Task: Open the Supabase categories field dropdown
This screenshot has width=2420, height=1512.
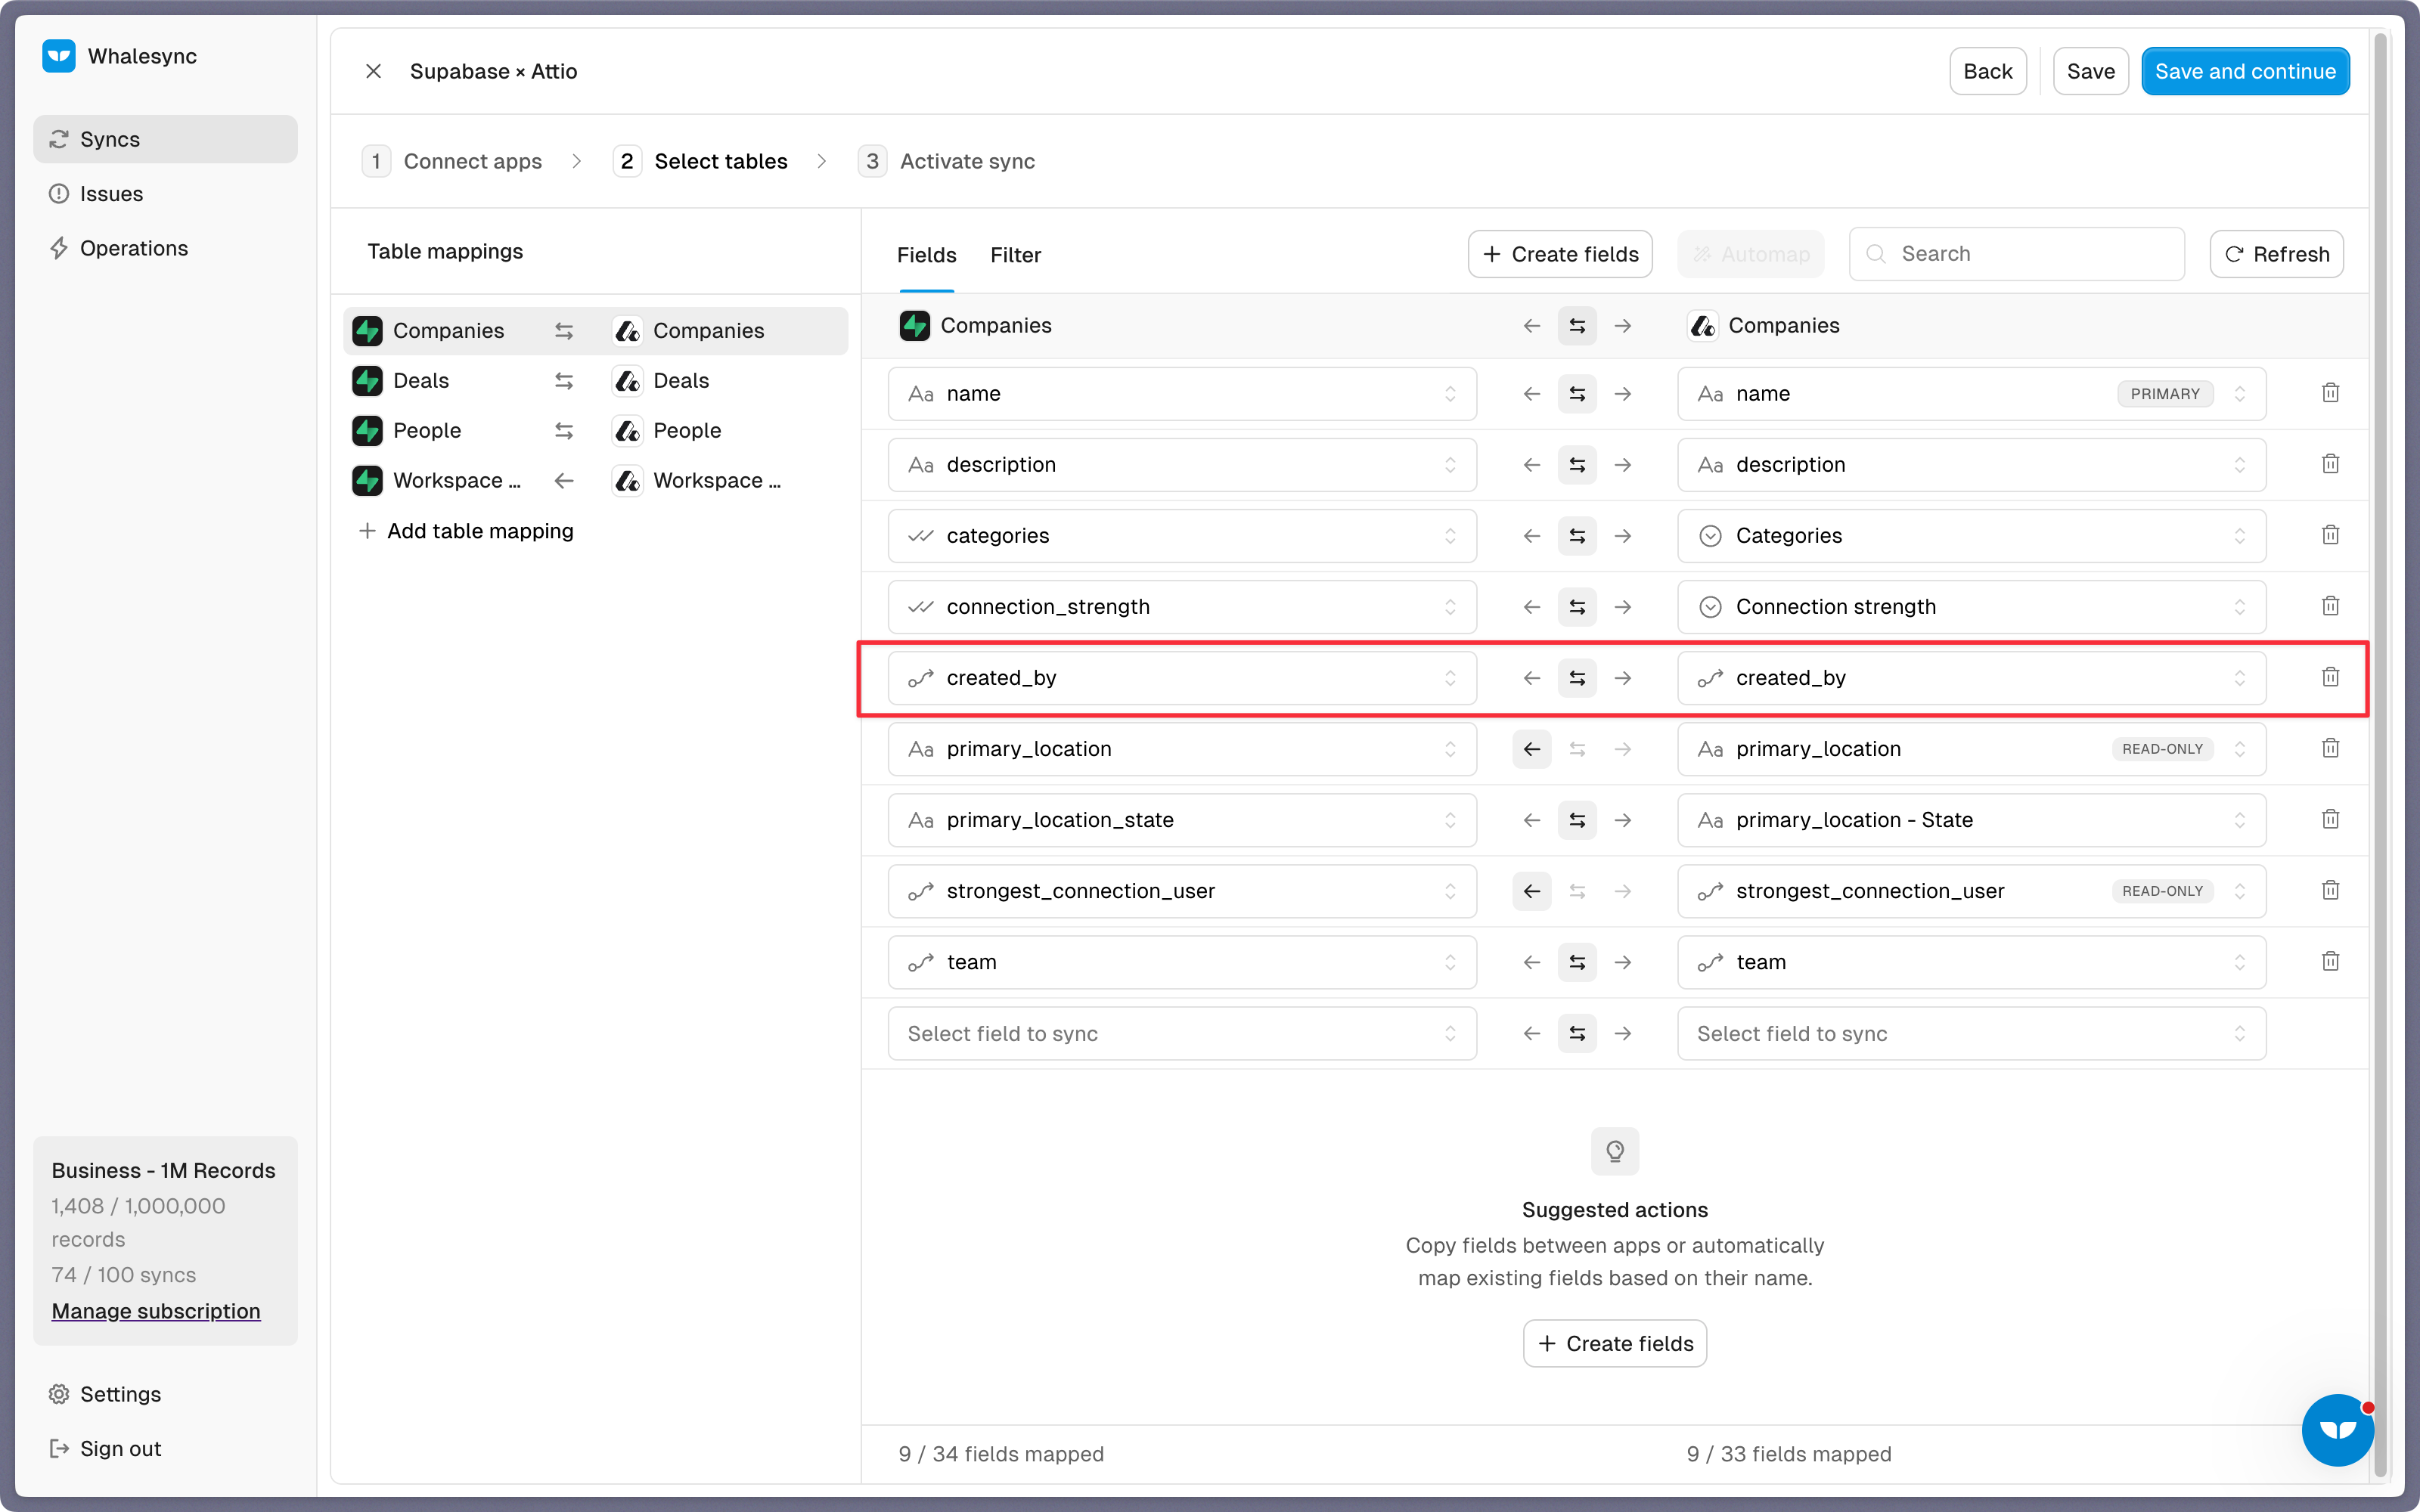Action: pyautogui.click(x=1182, y=536)
